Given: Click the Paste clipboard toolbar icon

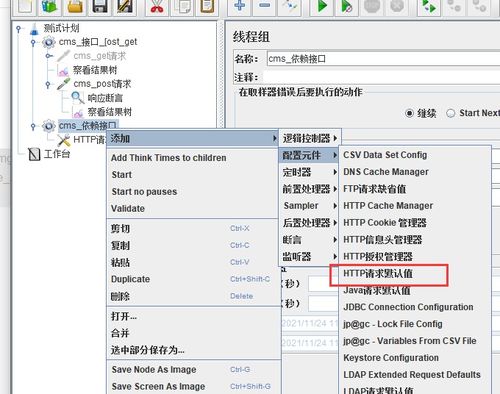Looking at the screenshot, I should [207, 6].
